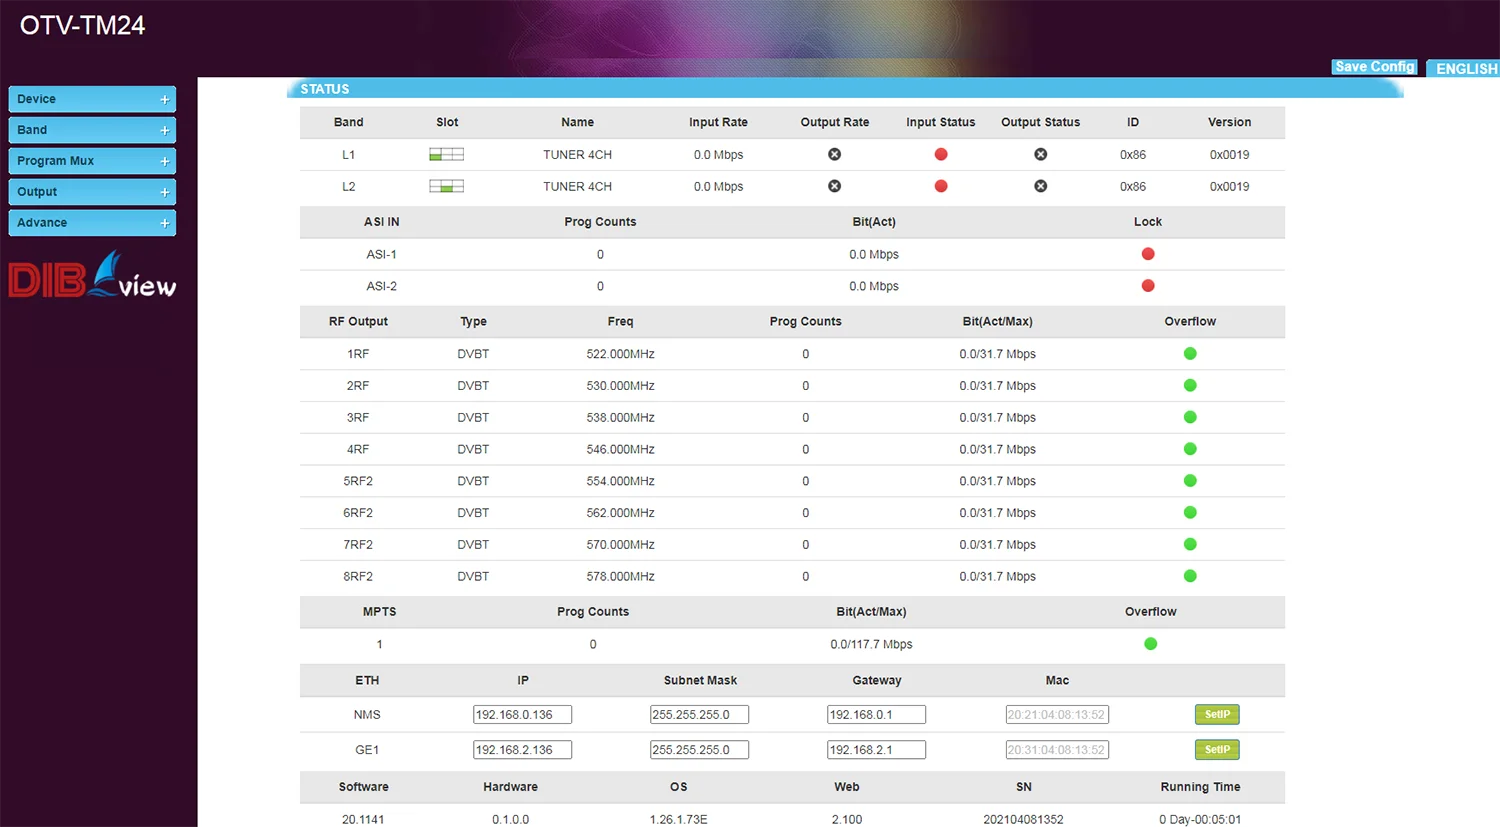The image size is (1500, 827).
Task: Click the 3RF green overflow indicator
Action: coord(1190,417)
